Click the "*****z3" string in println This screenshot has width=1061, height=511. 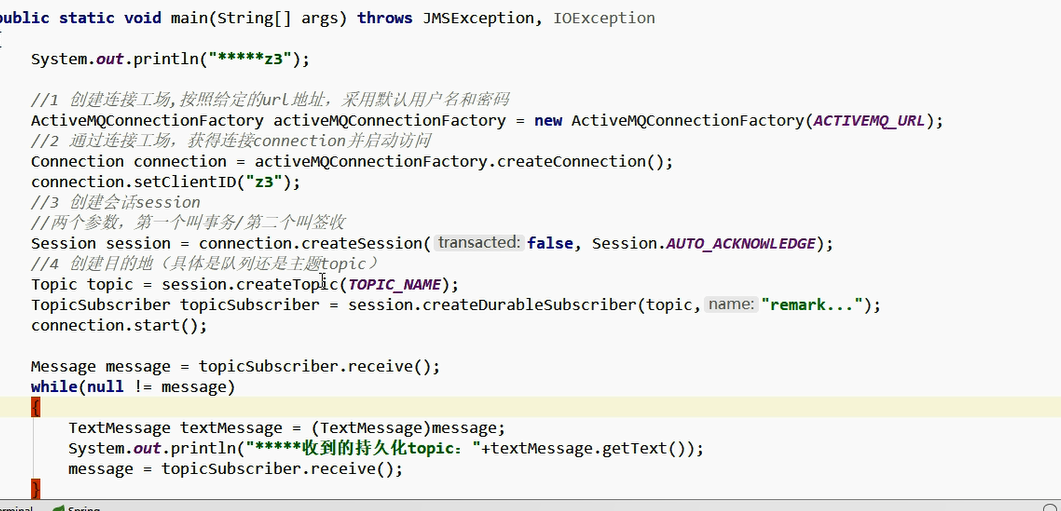[250, 60]
